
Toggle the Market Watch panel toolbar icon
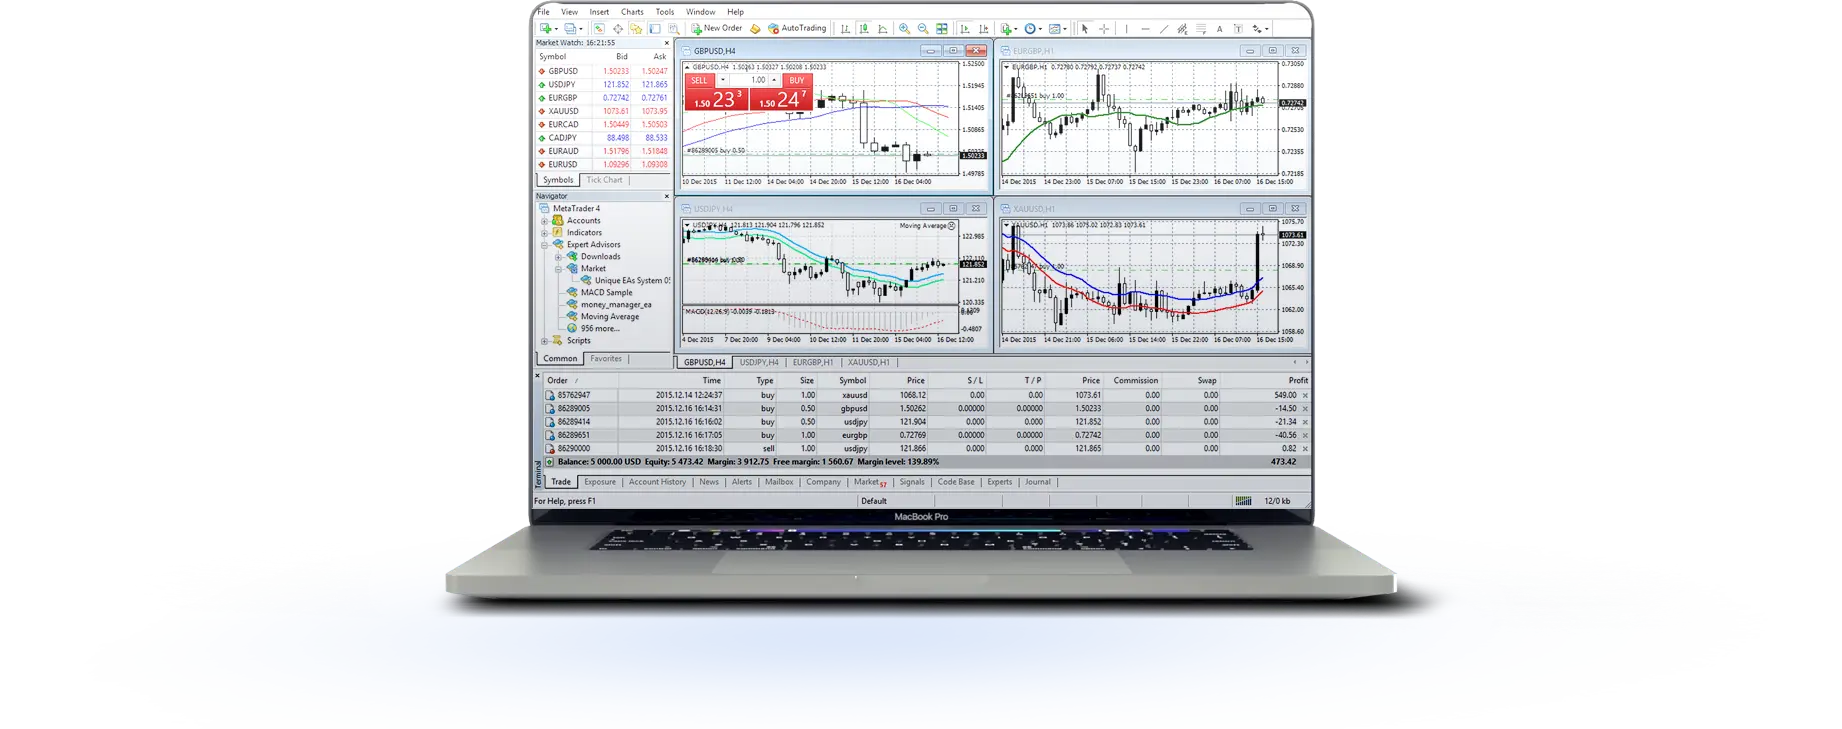point(598,29)
